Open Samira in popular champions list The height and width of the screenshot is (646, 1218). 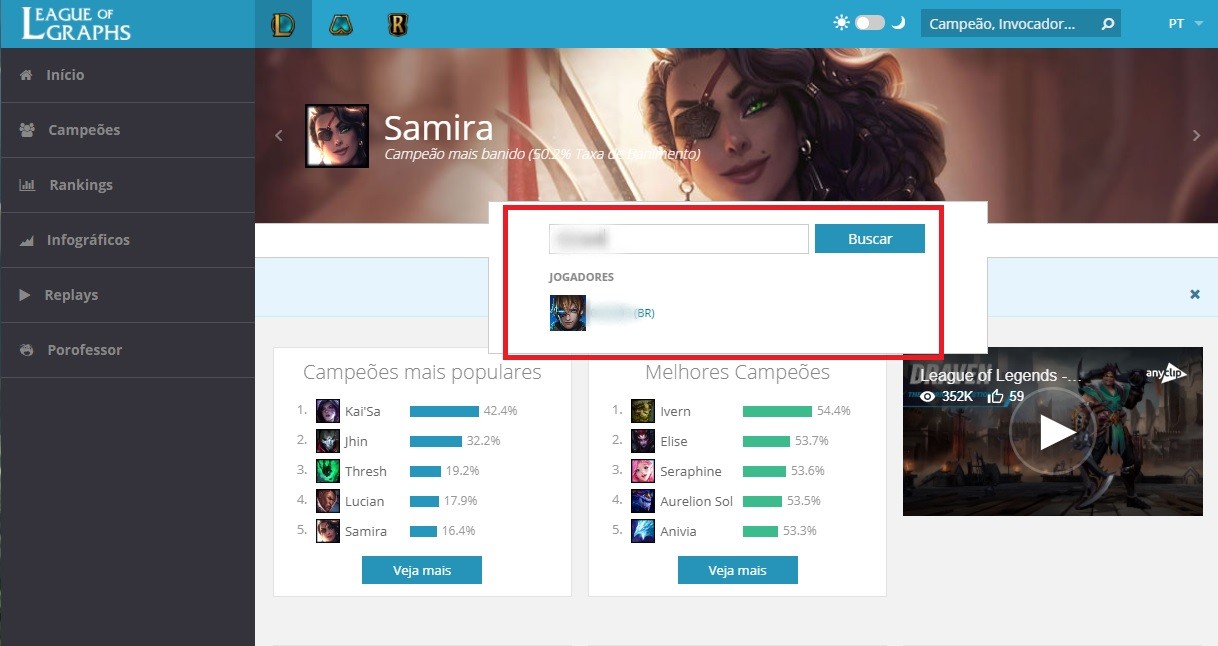click(x=366, y=531)
